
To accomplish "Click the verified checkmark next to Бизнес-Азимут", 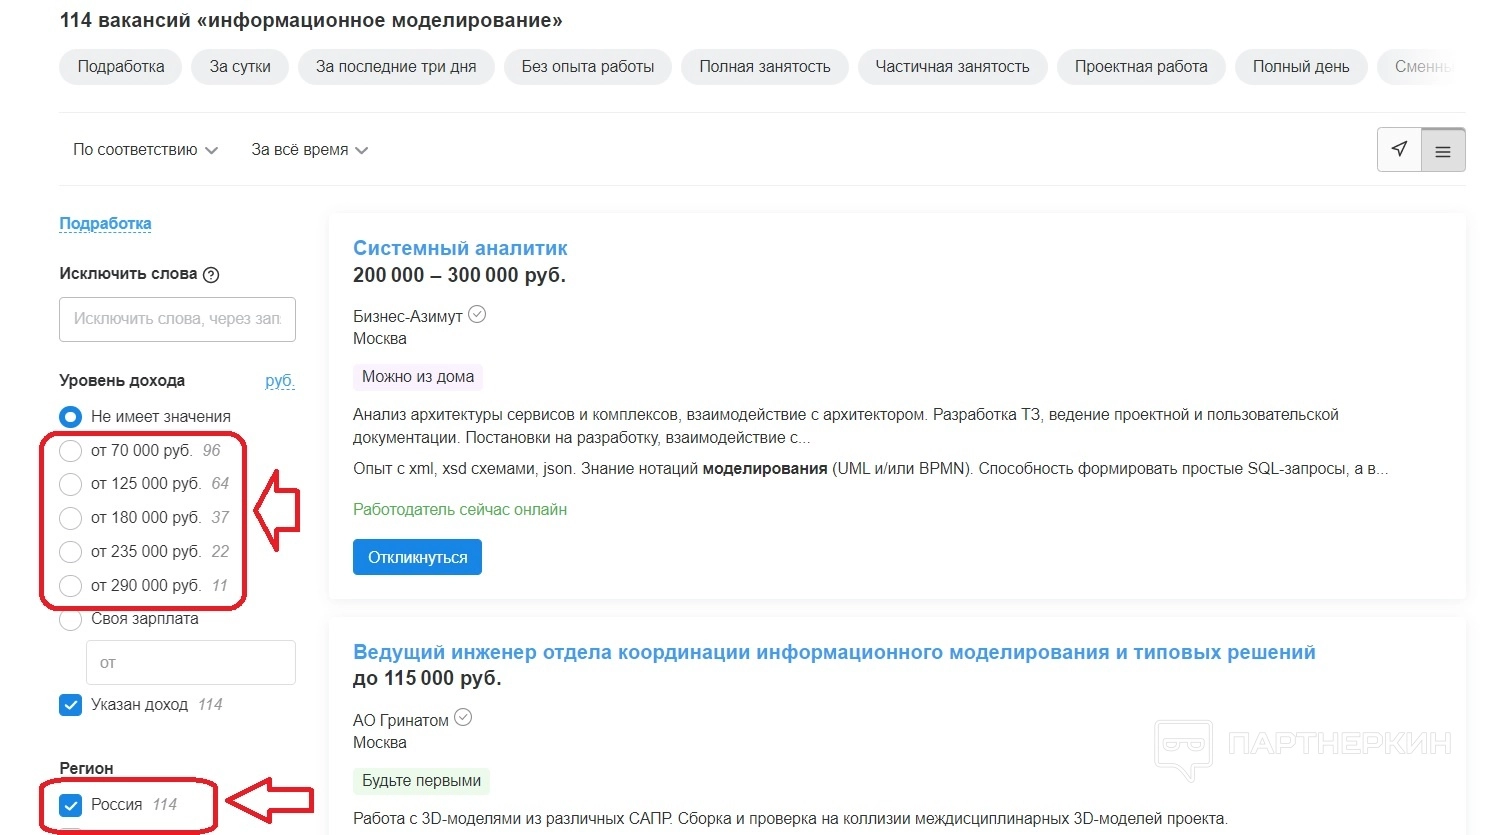I will pyautogui.click(x=478, y=315).
